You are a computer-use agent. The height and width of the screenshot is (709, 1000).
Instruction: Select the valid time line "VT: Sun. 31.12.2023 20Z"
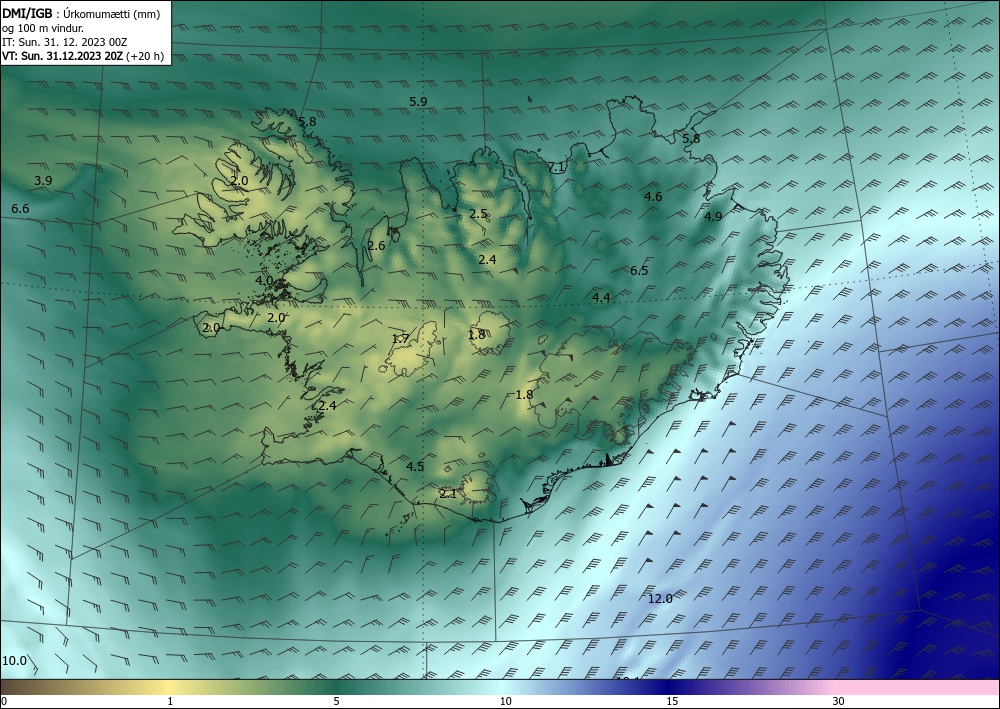coord(62,56)
